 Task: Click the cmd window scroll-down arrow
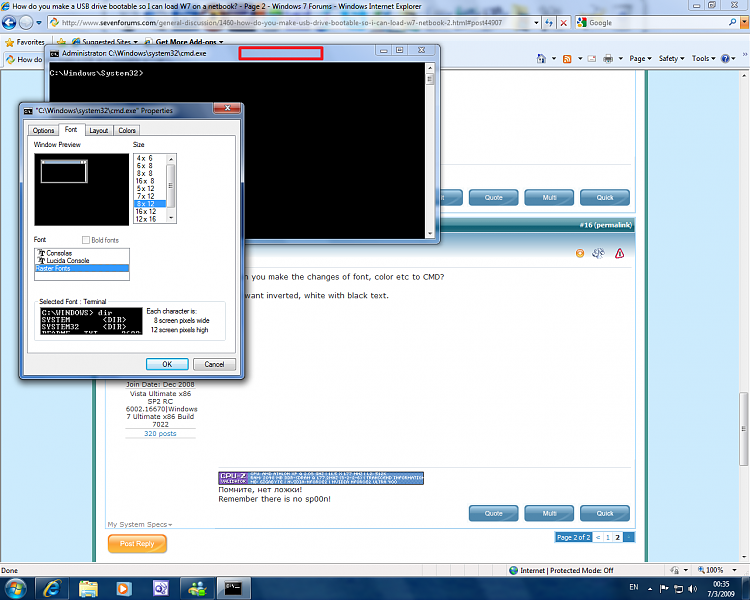[x=430, y=233]
